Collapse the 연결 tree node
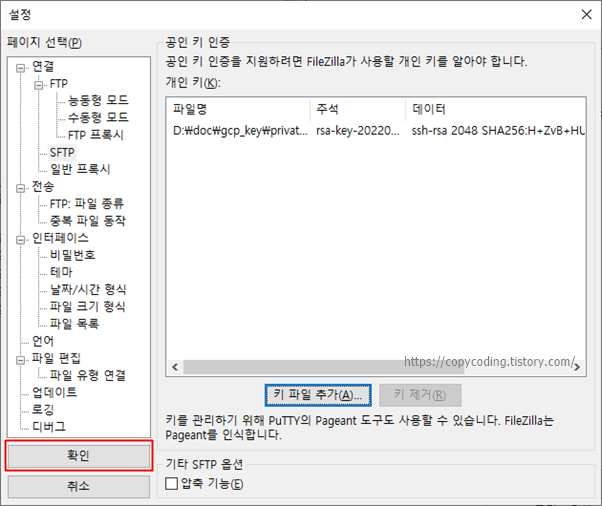Viewport: 602px width, 506px height. [x=20, y=68]
